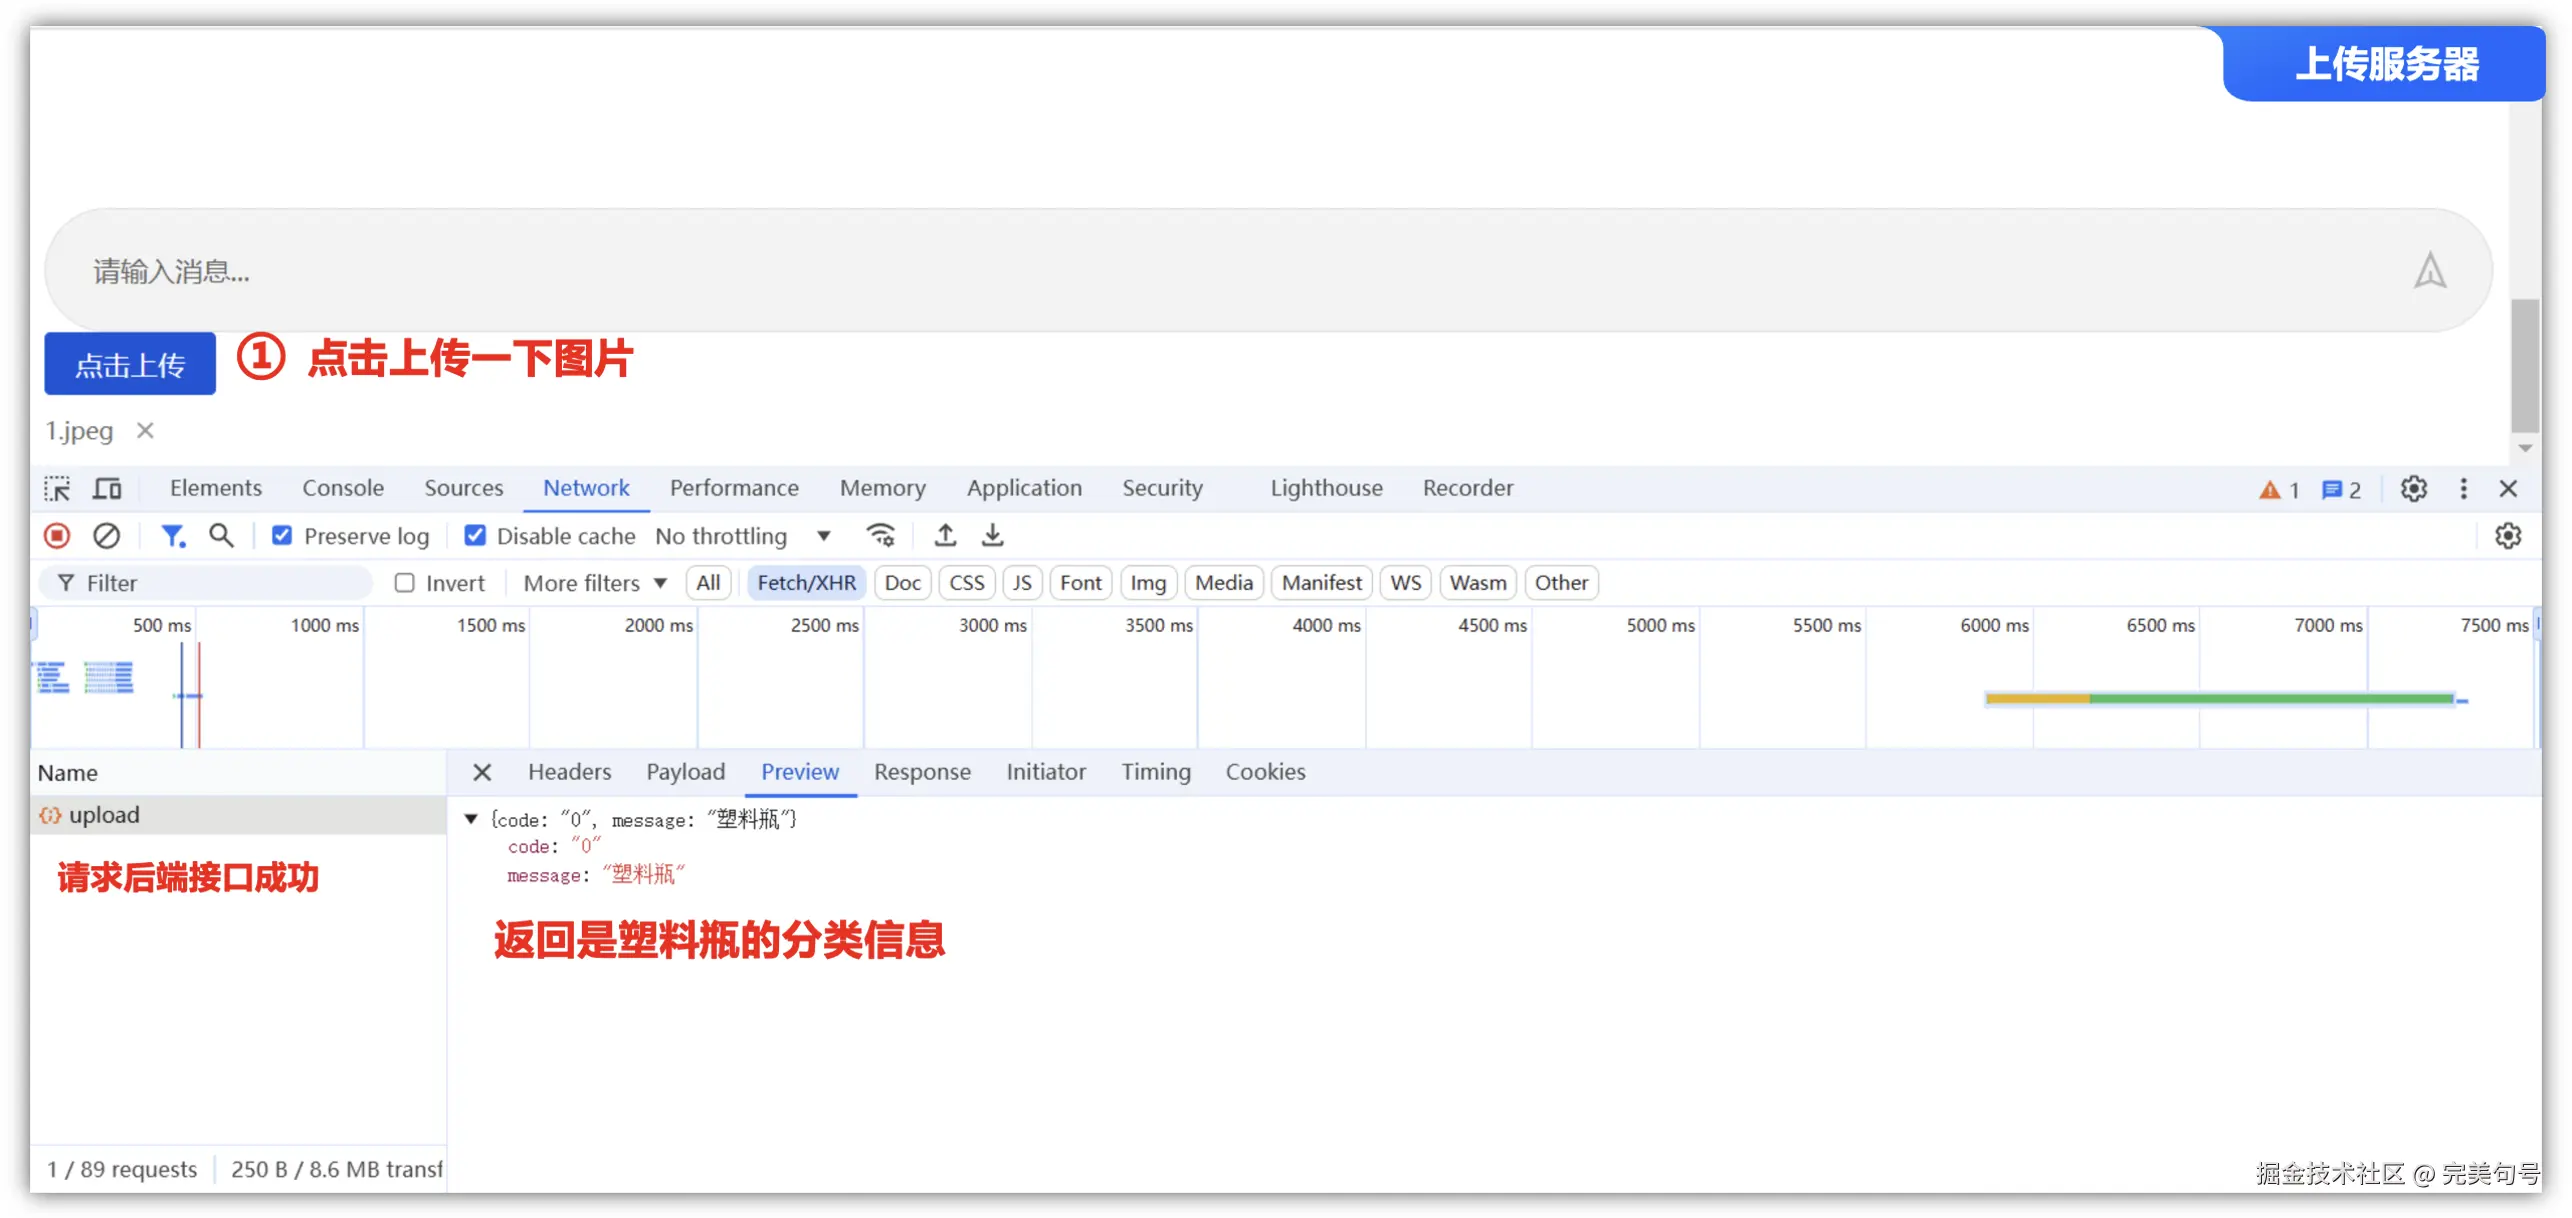Open network search with magnifier icon
The height and width of the screenshot is (1218, 2572).
(x=221, y=536)
